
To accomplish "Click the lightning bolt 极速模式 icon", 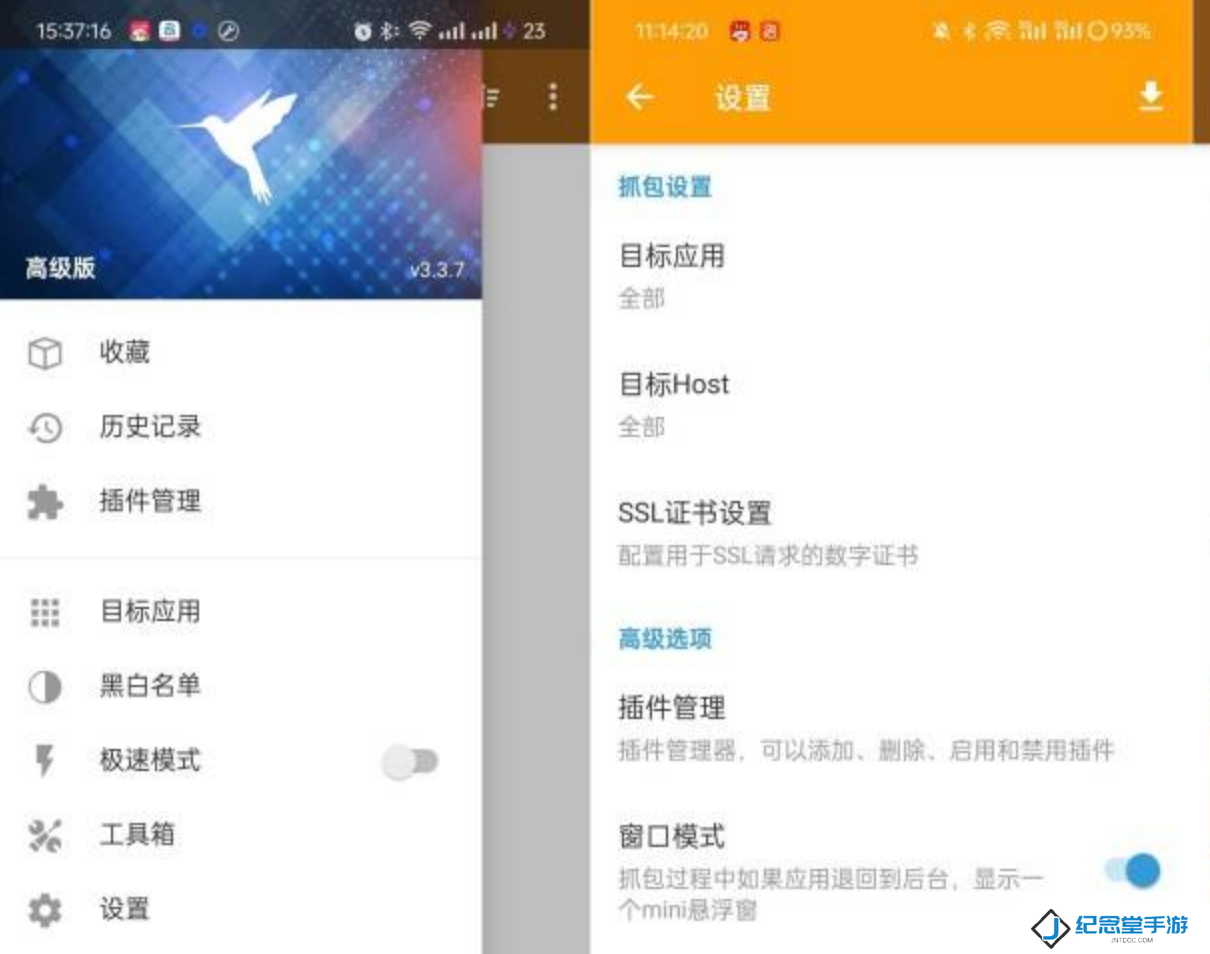I will 44,761.
